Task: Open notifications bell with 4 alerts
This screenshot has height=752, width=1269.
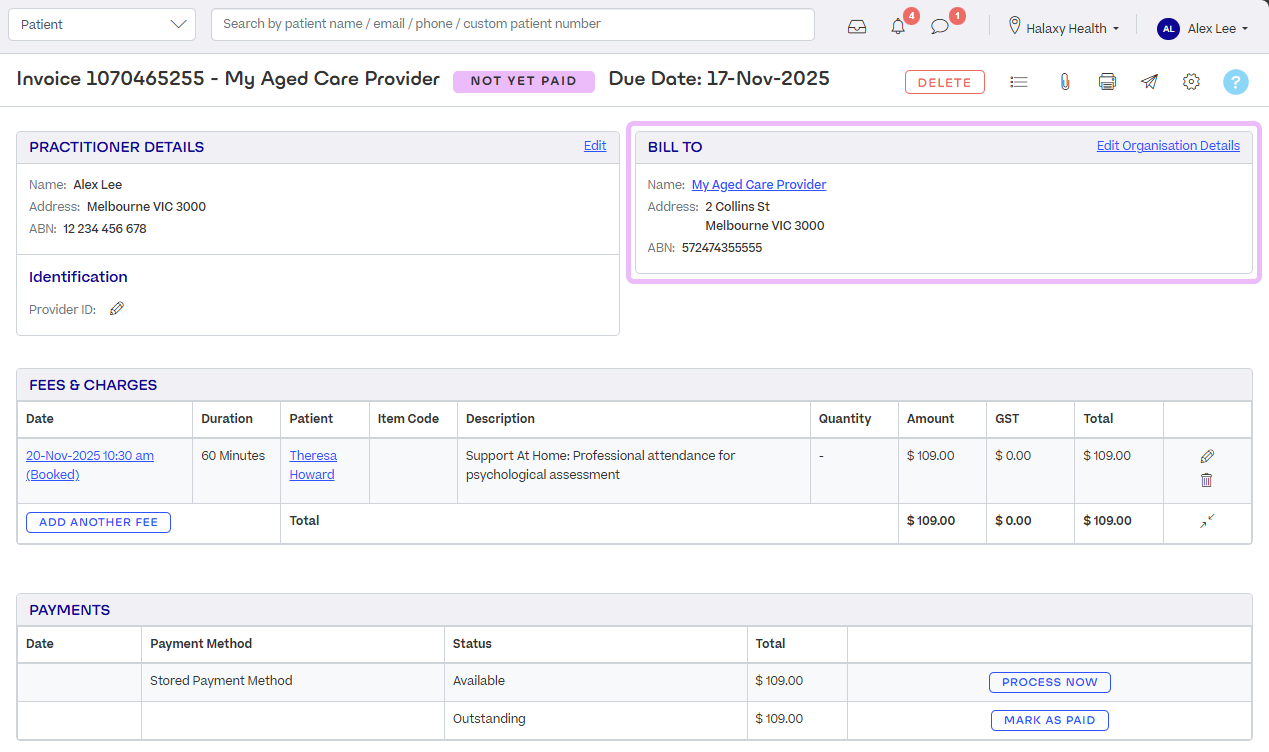Action: pos(898,27)
